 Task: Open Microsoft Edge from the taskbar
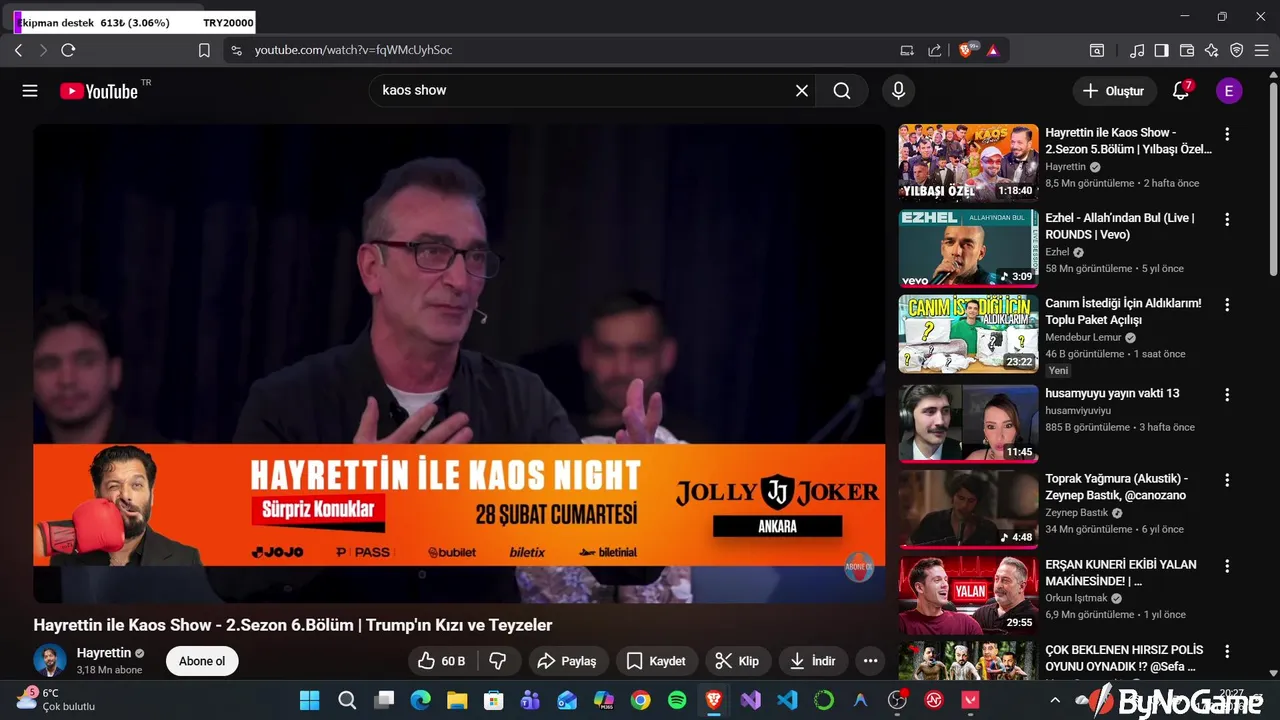point(420,700)
